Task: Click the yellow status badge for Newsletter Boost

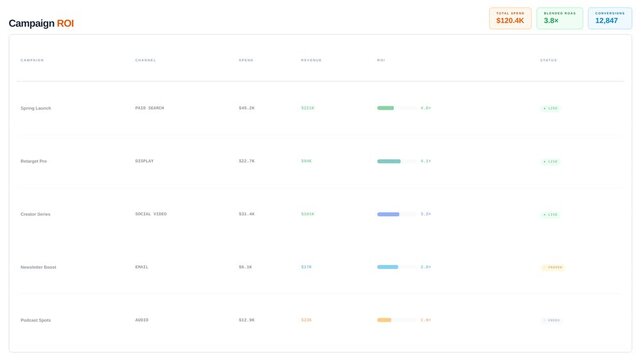Action: 553,267
